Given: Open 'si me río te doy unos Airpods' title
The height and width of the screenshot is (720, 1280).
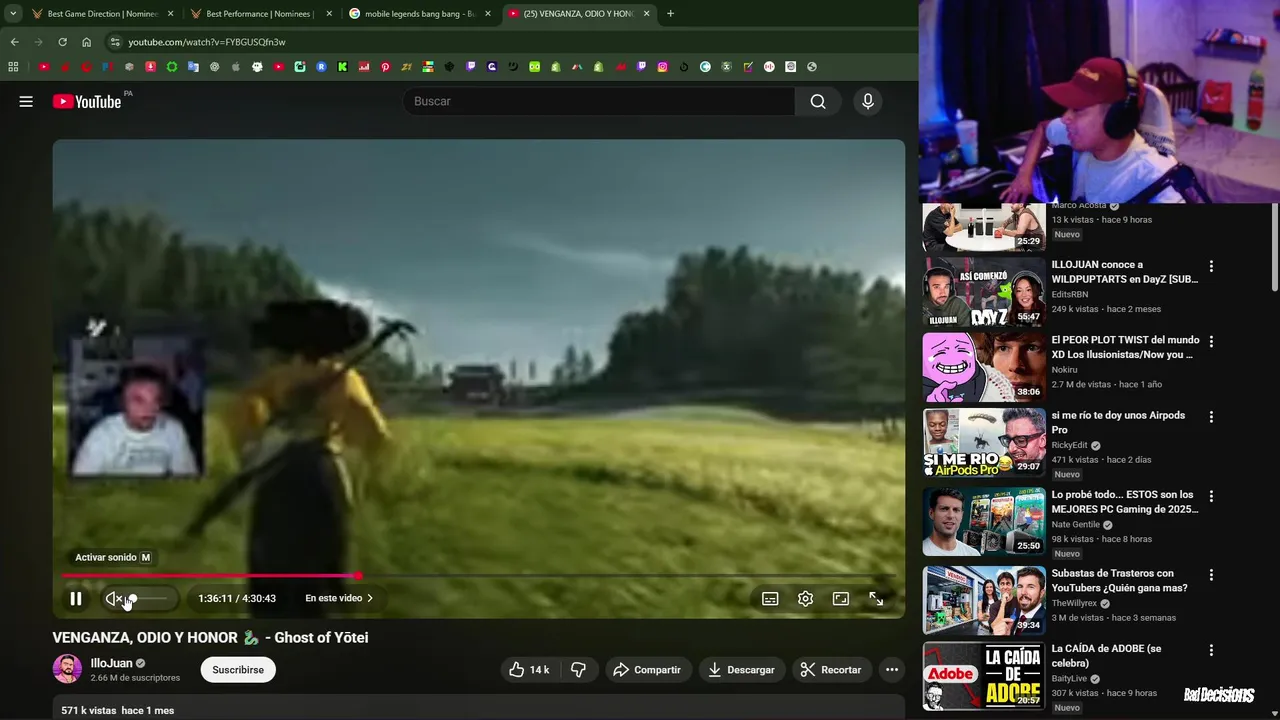Looking at the screenshot, I should [1118, 422].
